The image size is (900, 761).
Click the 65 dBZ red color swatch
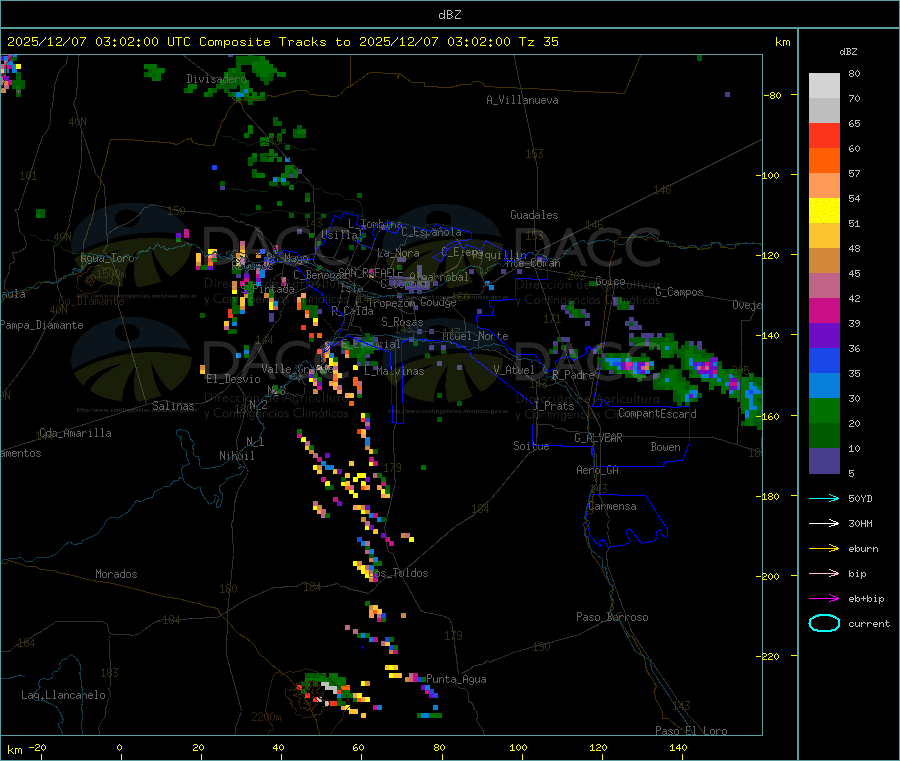(x=824, y=135)
